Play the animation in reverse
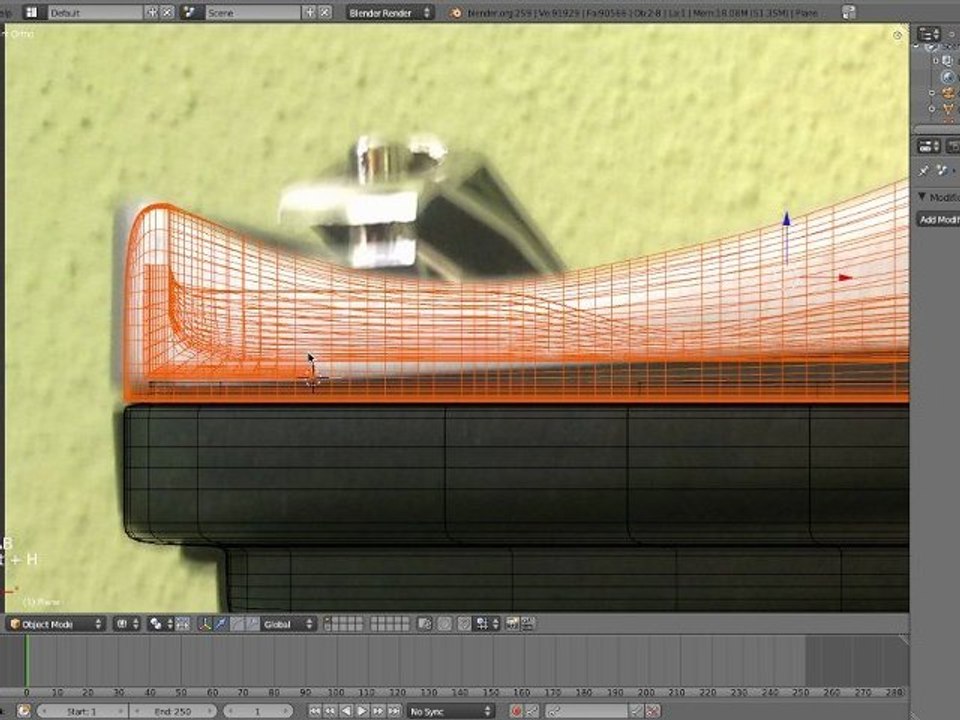The width and height of the screenshot is (960, 720). point(347,711)
